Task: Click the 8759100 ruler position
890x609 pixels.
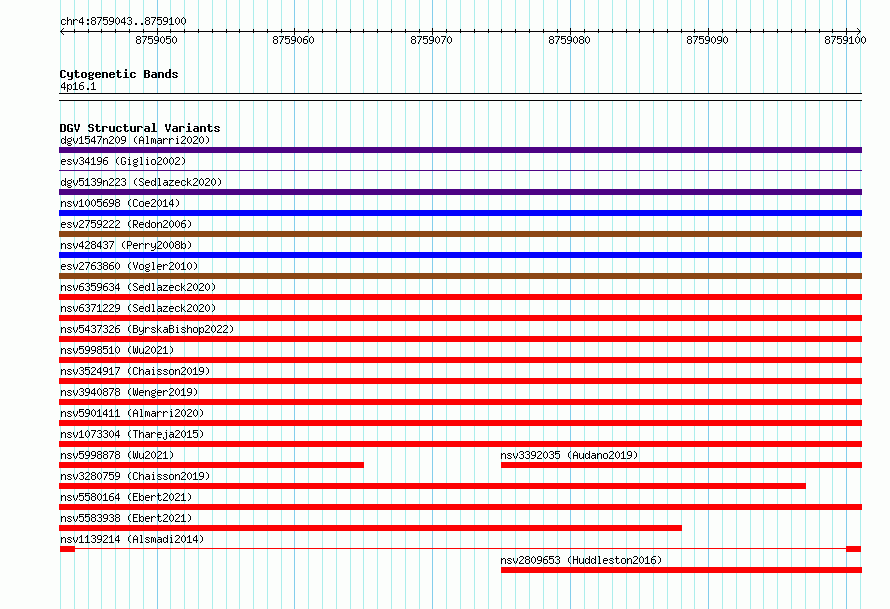Action: (845, 40)
